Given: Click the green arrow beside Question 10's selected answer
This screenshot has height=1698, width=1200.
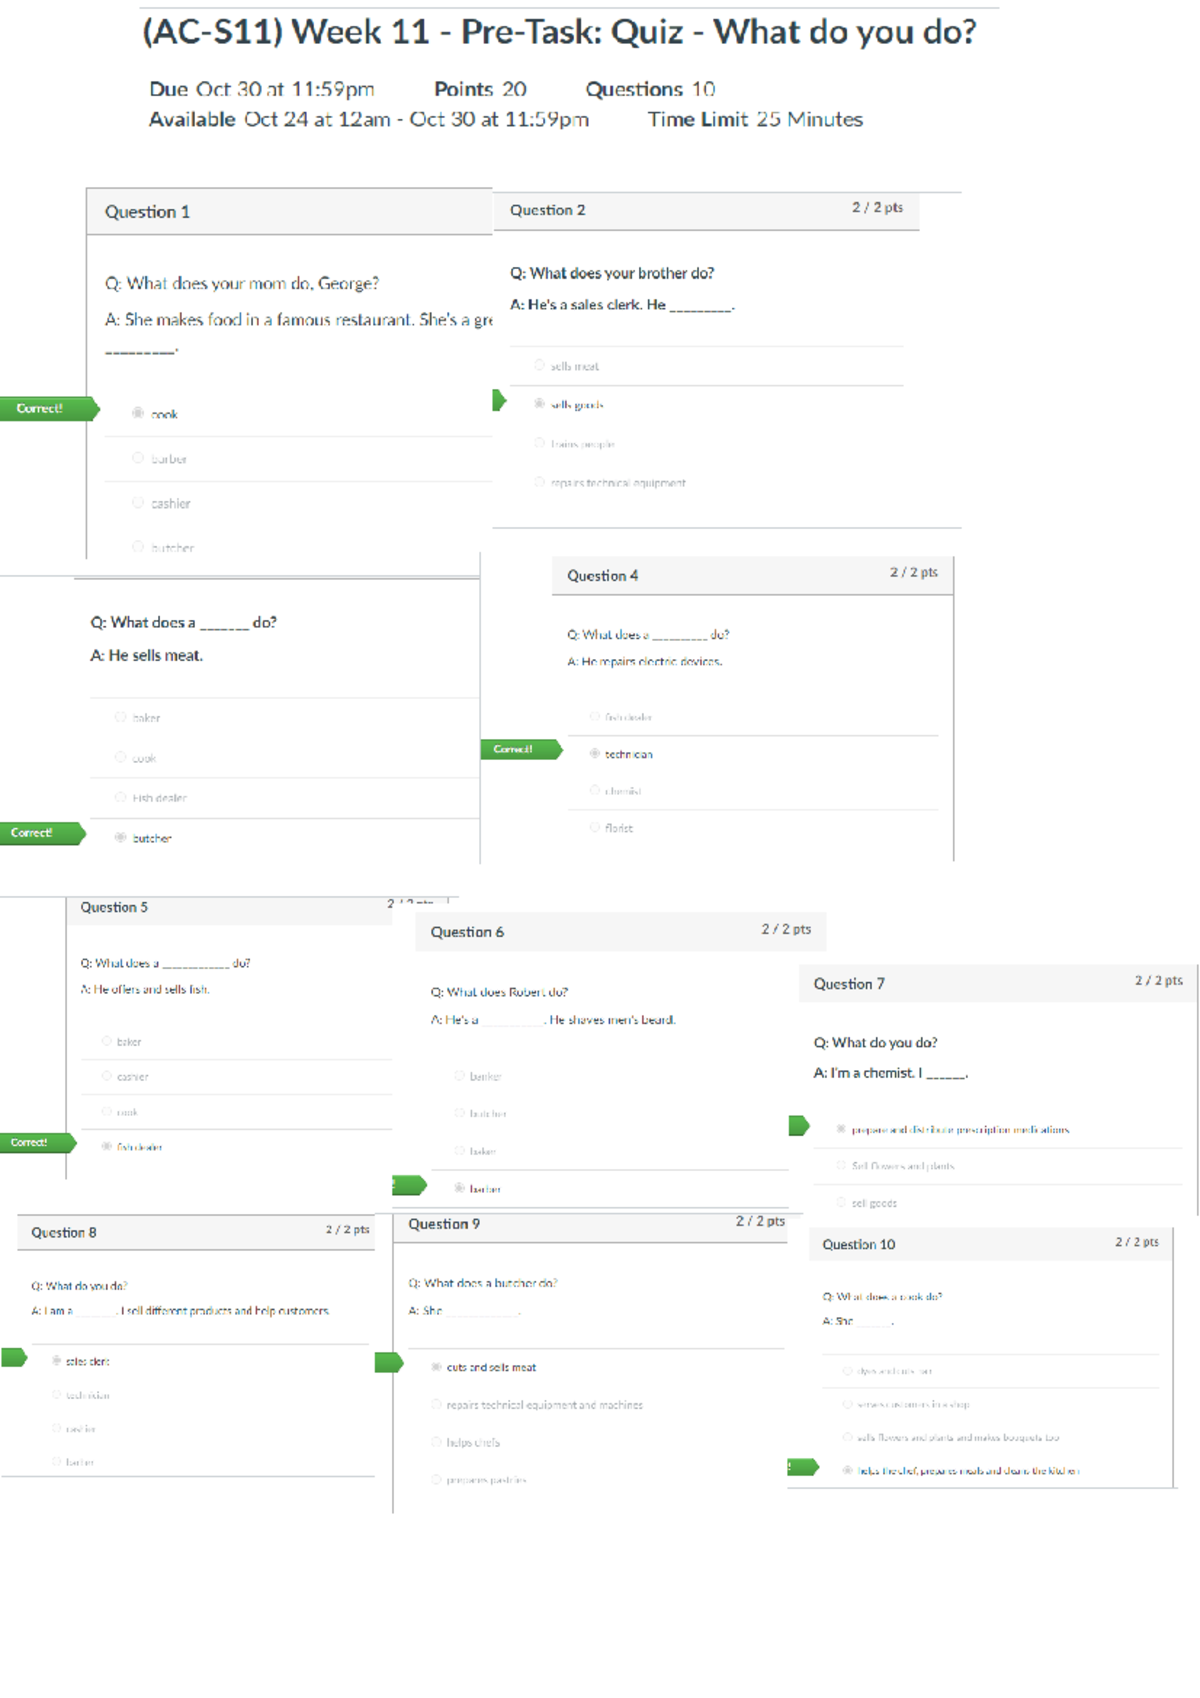Looking at the screenshot, I should pos(802,1467).
